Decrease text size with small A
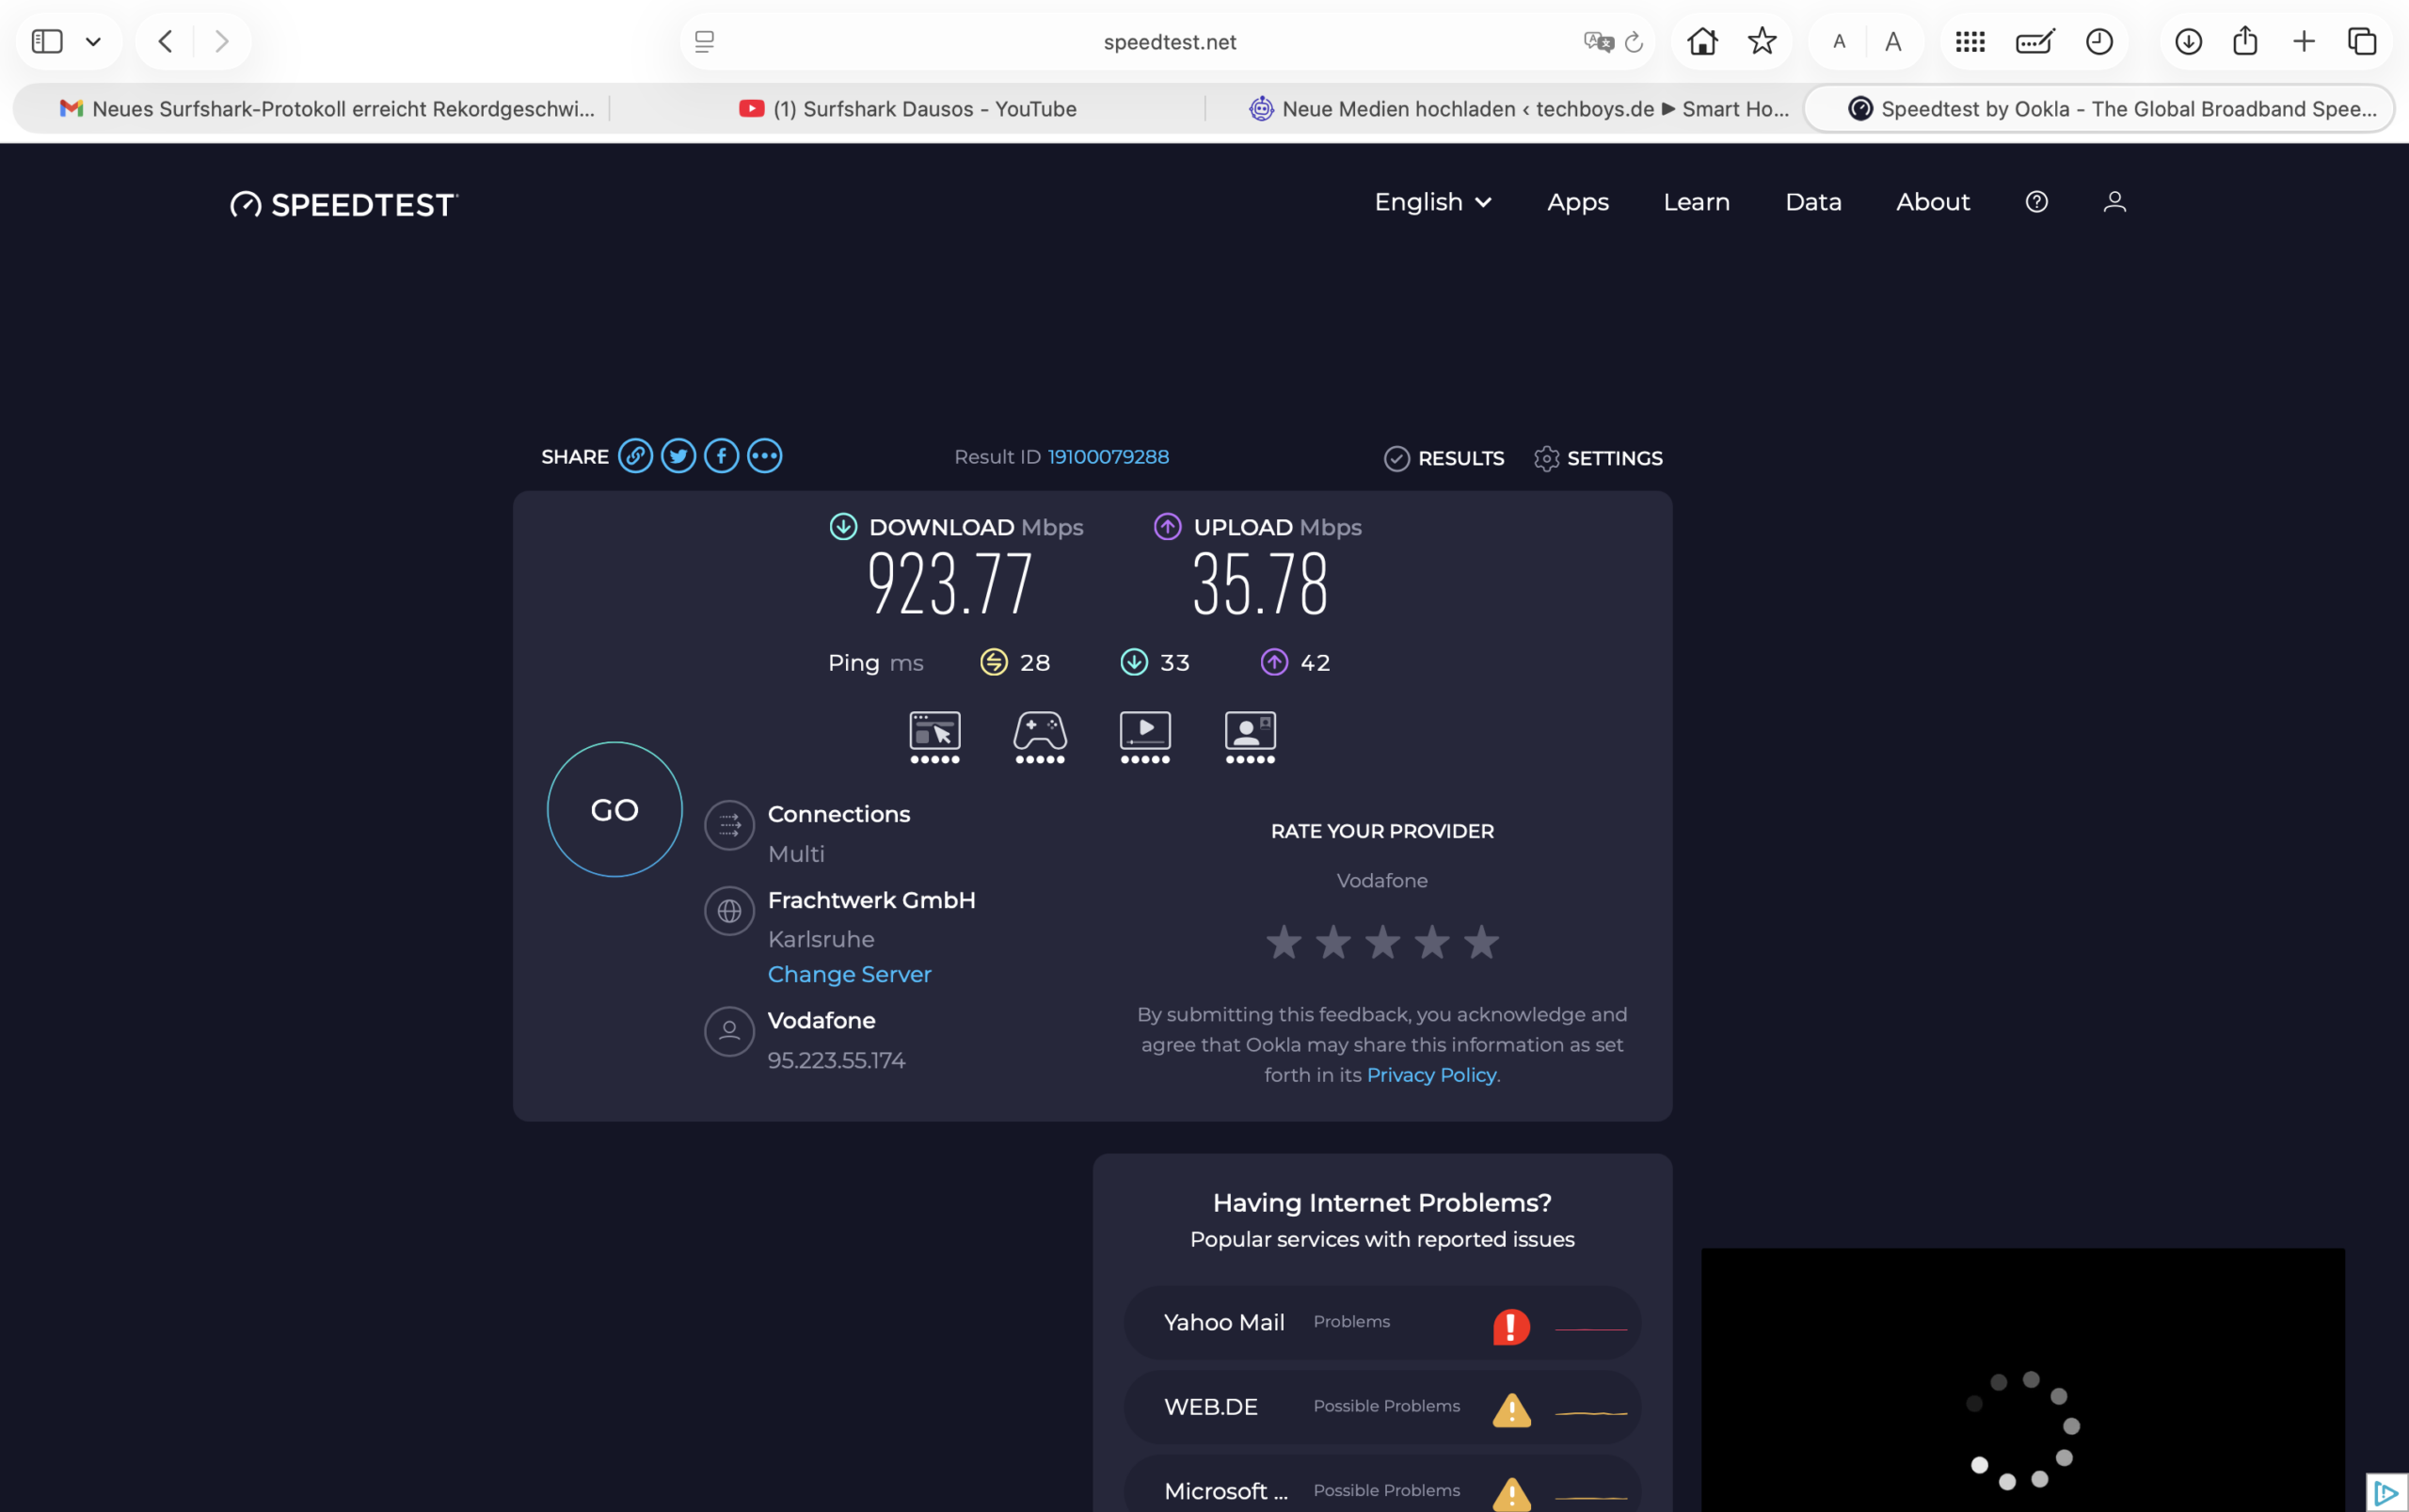The image size is (2409, 1512). 1839,42
